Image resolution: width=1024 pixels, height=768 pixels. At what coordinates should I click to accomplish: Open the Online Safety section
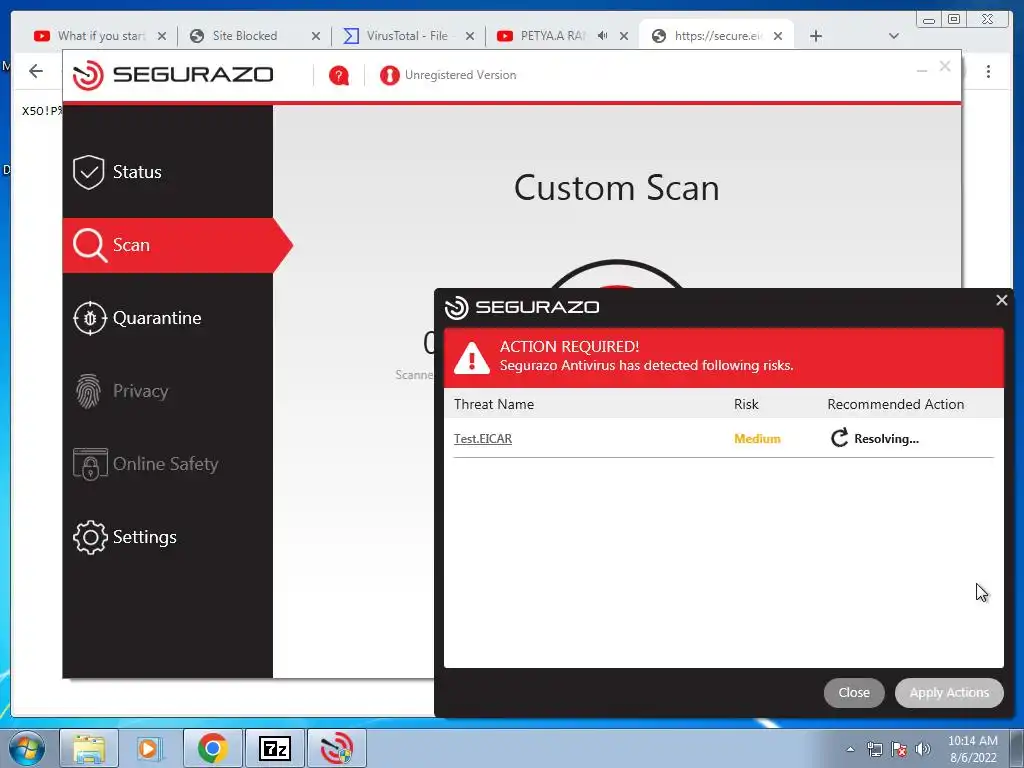click(x=168, y=464)
